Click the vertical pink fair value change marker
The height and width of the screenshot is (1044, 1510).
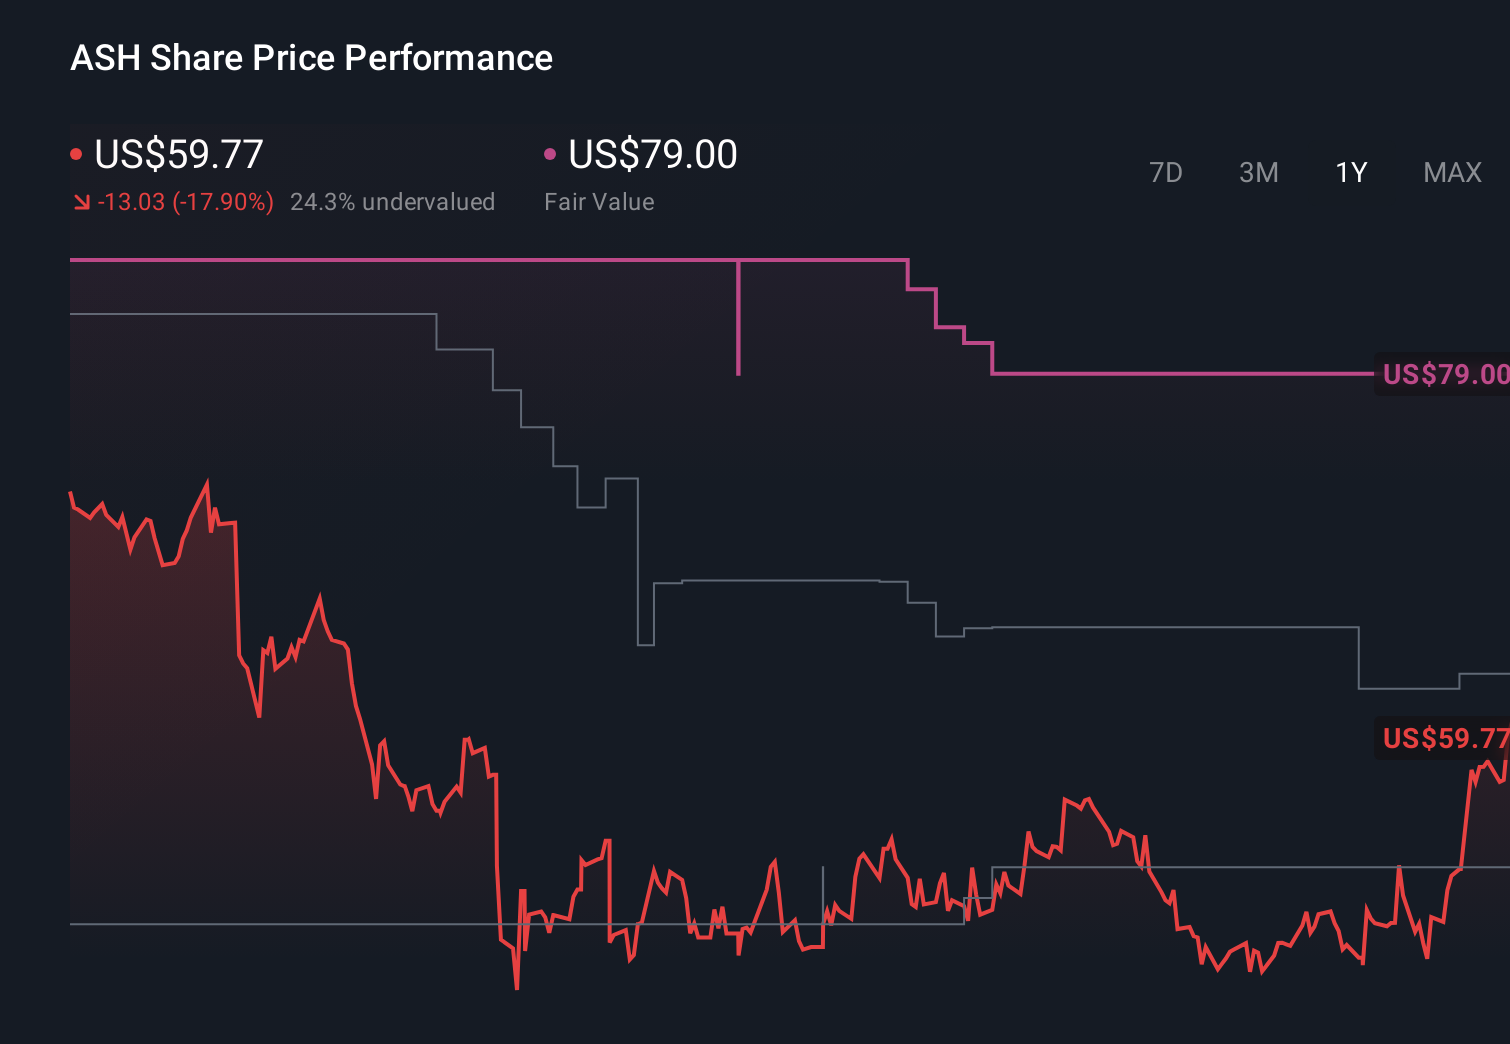click(x=739, y=318)
